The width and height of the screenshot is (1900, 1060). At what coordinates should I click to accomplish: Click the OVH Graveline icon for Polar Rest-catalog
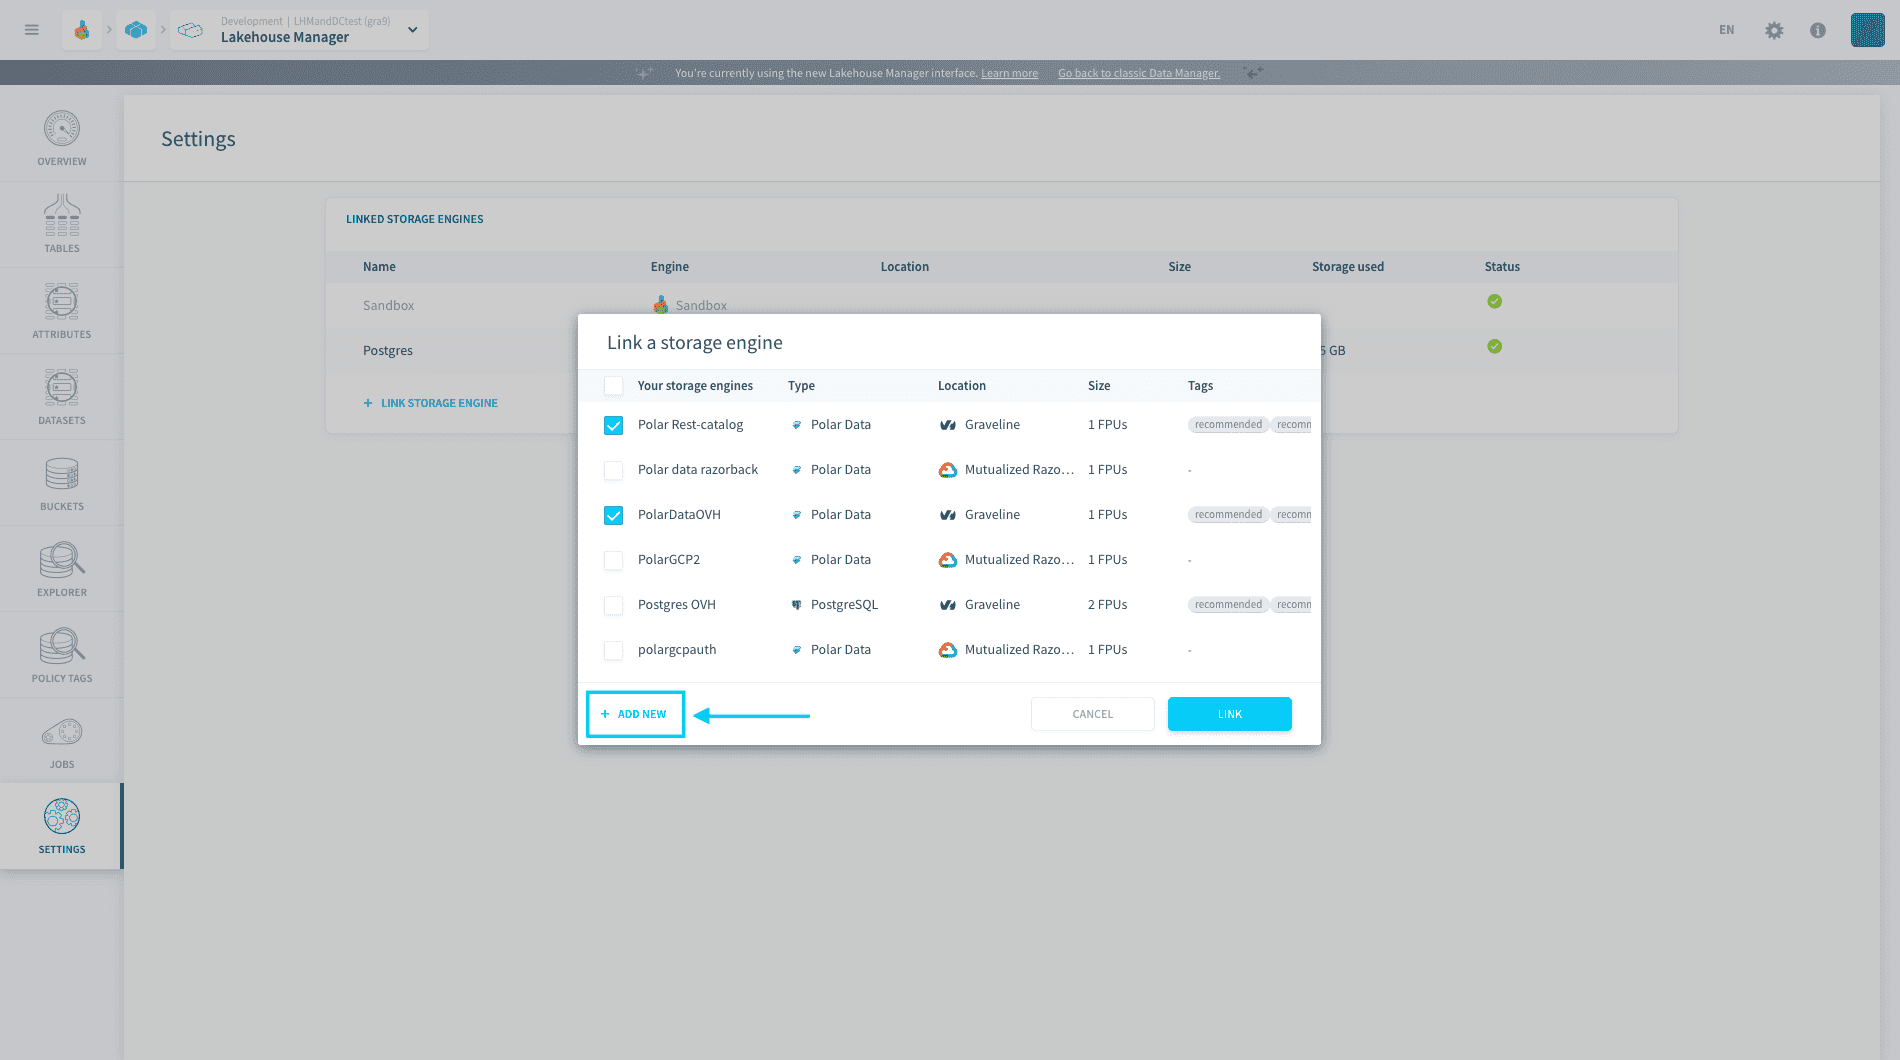click(948, 425)
